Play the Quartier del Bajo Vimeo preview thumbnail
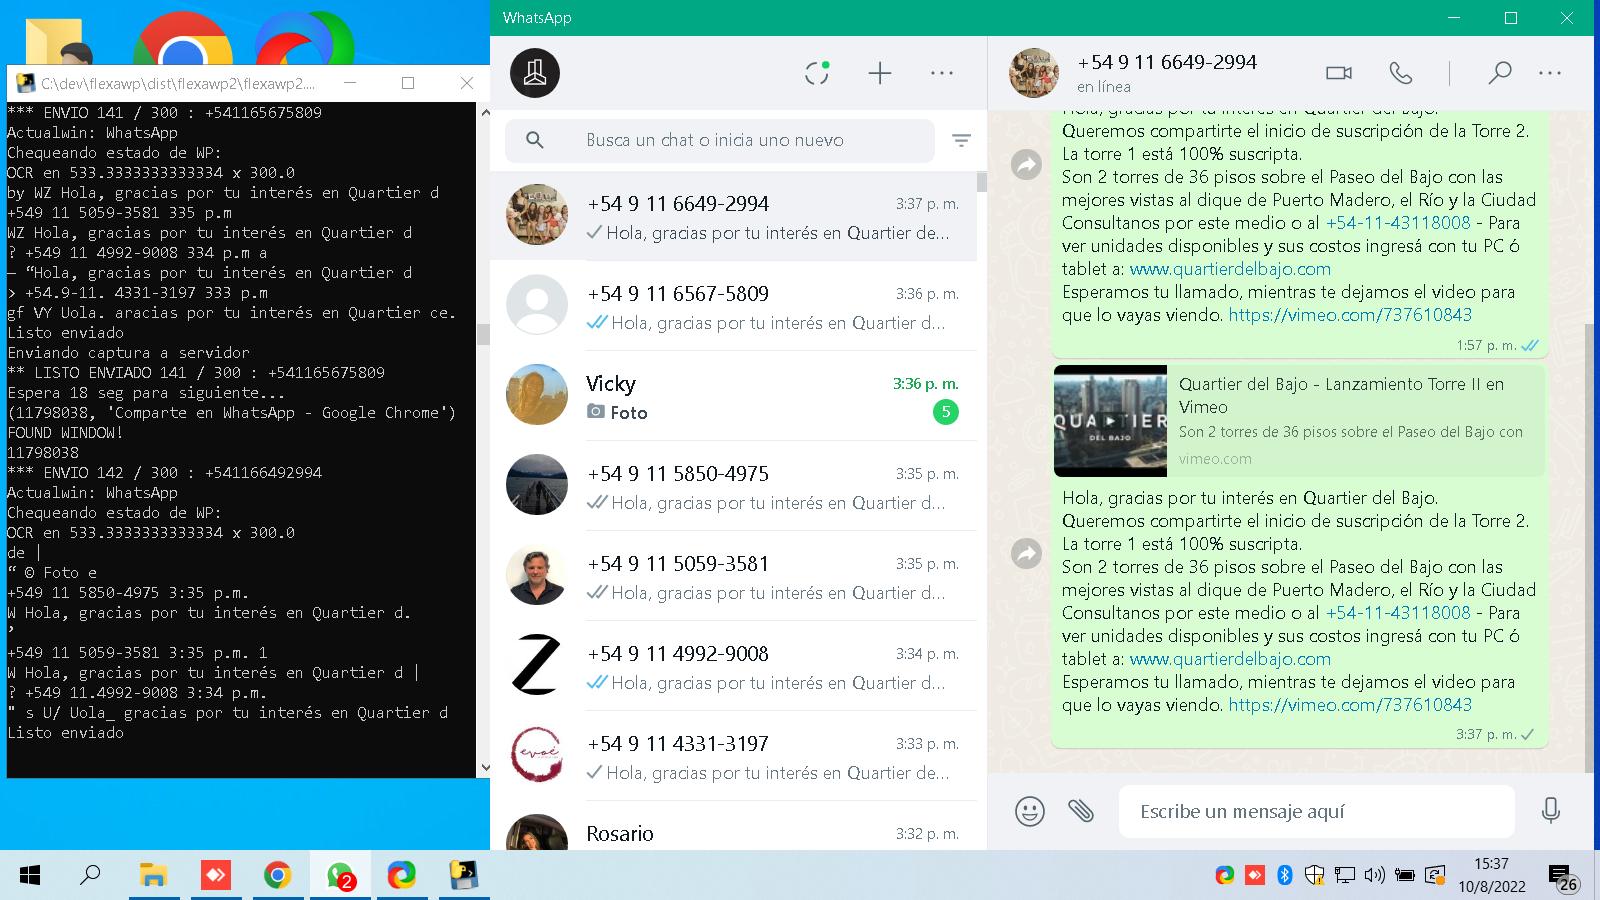 point(1110,421)
